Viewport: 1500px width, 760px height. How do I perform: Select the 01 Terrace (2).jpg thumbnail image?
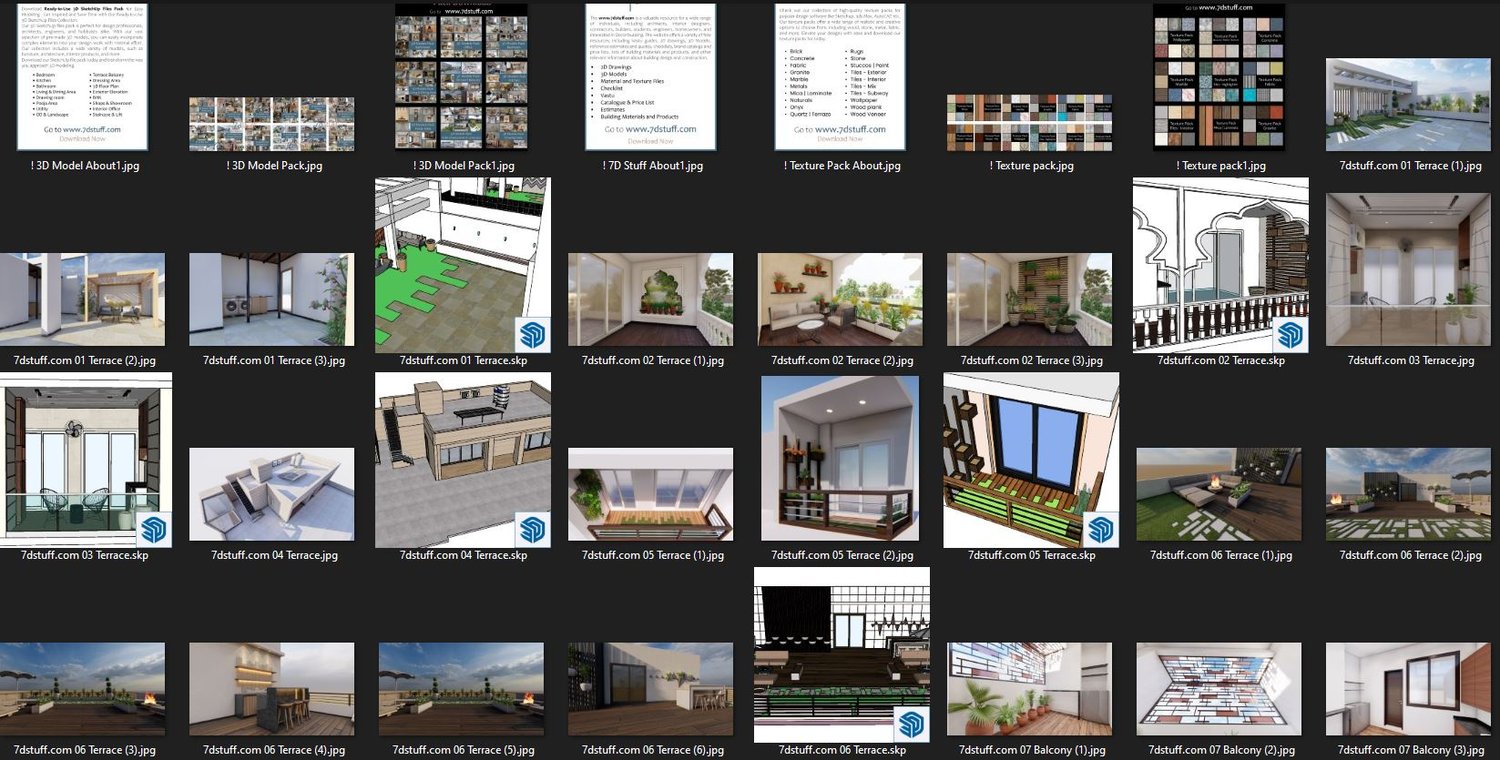click(82, 300)
